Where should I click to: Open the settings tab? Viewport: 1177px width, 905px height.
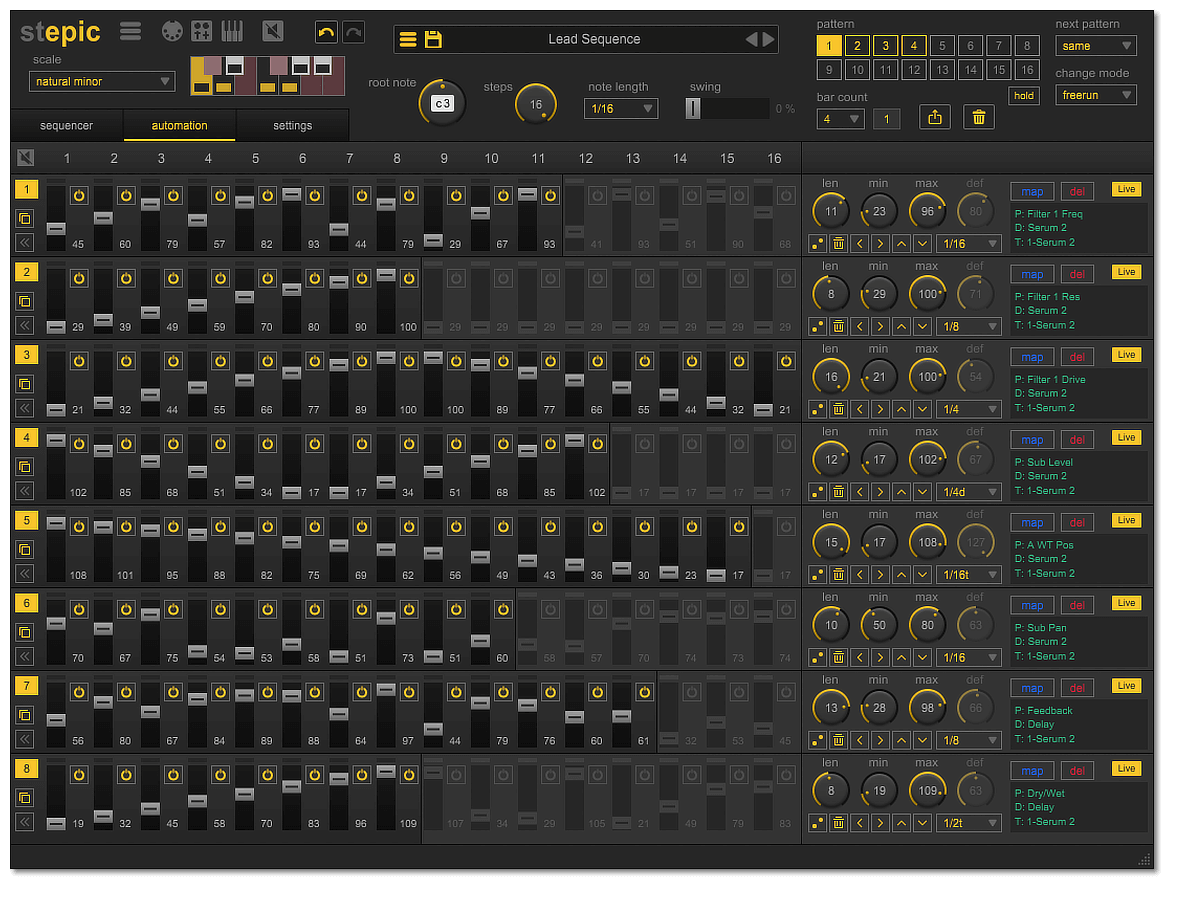293,126
